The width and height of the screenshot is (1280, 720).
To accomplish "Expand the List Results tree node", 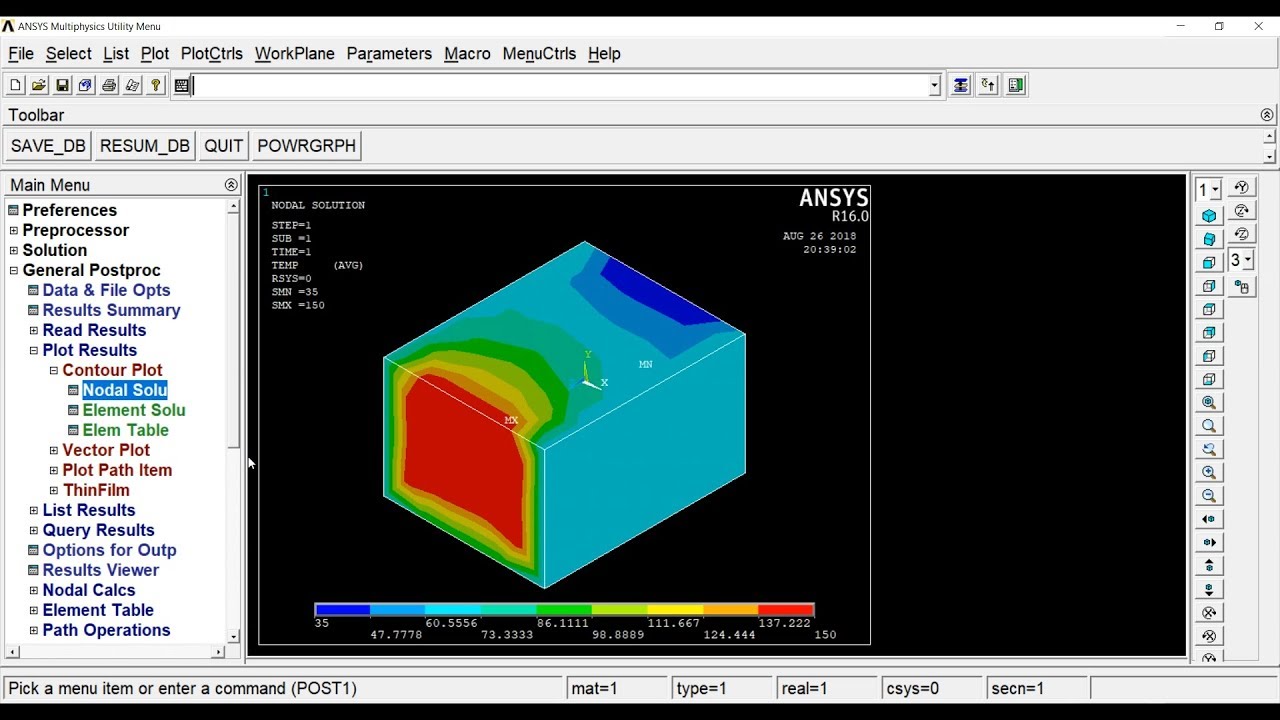I will tap(33, 511).
